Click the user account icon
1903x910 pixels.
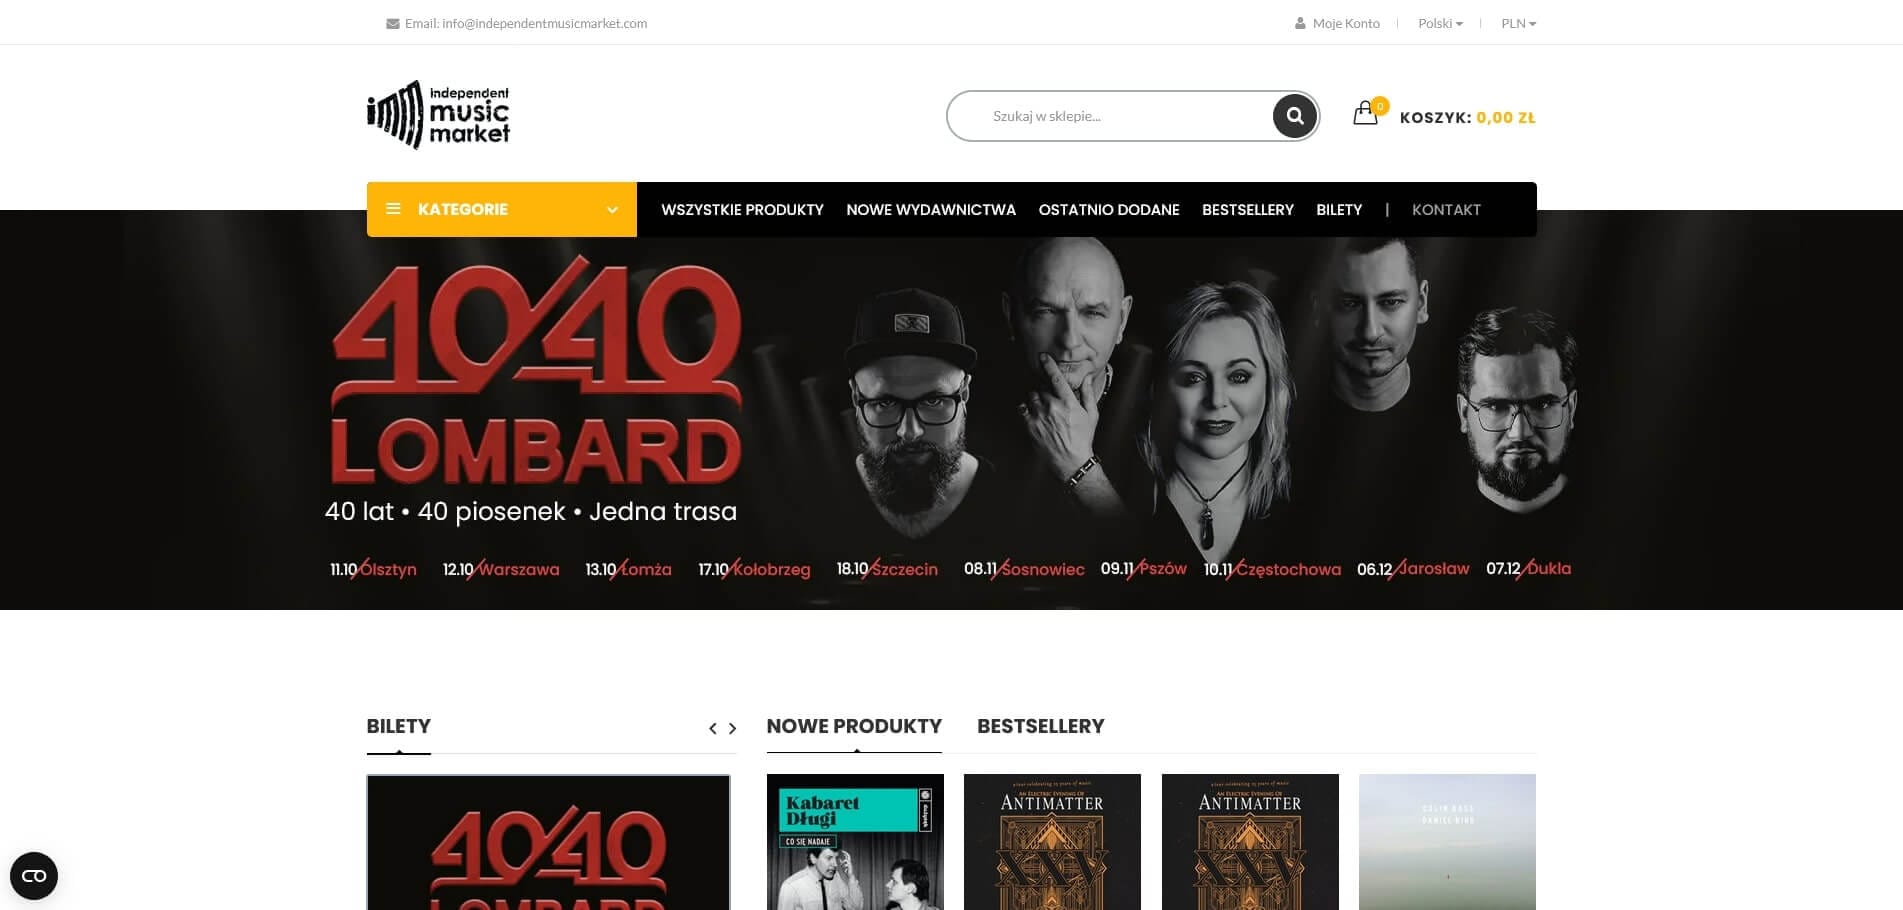pos(1300,23)
